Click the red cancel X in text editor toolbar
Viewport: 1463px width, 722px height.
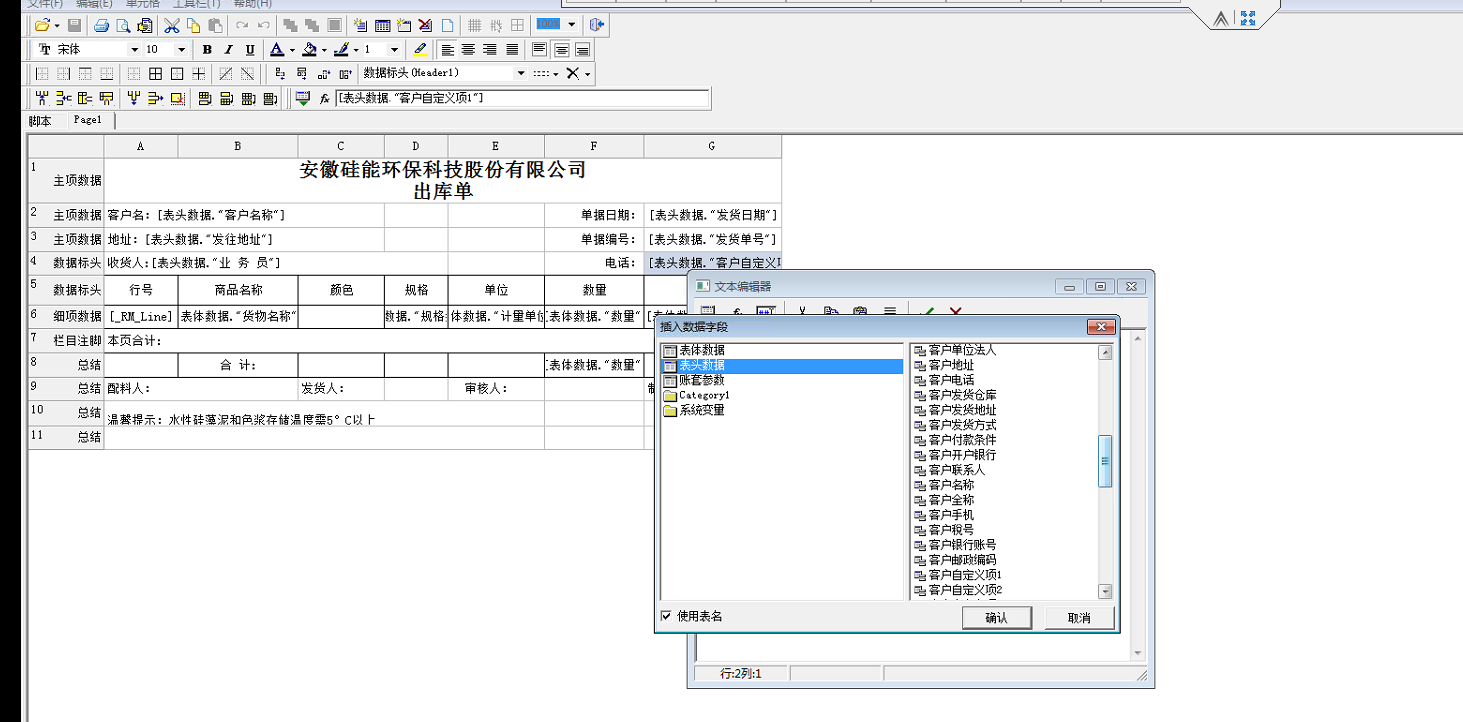(x=955, y=311)
